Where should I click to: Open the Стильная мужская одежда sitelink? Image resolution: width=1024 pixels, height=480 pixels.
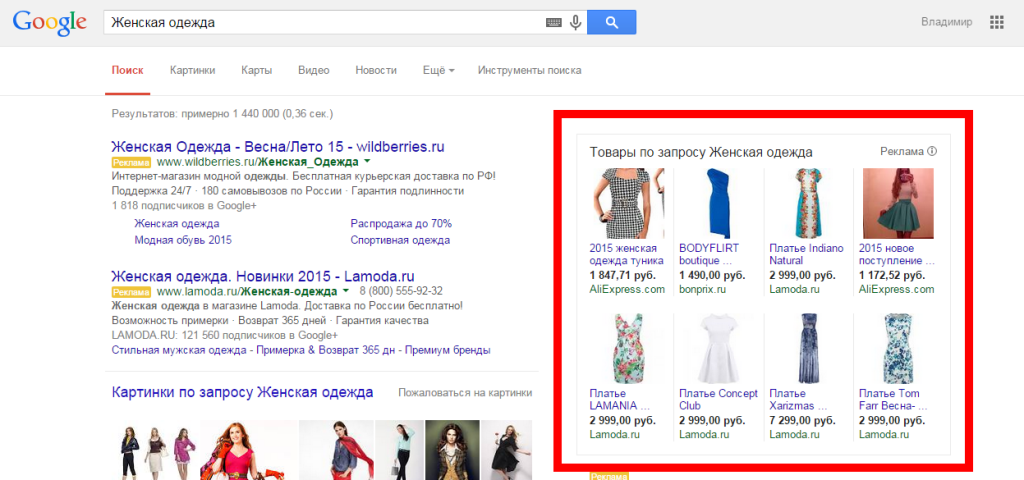pos(180,350)
